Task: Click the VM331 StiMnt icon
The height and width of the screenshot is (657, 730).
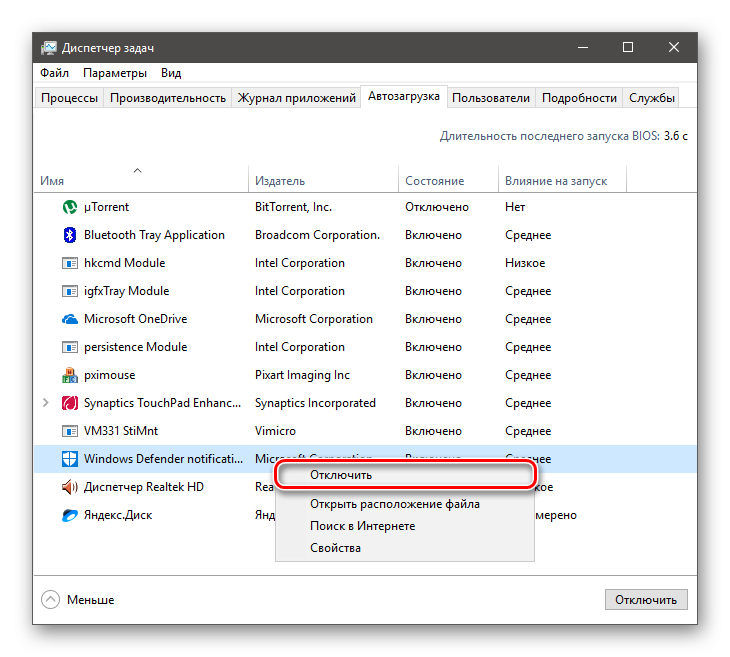Action: pos(70,431)
